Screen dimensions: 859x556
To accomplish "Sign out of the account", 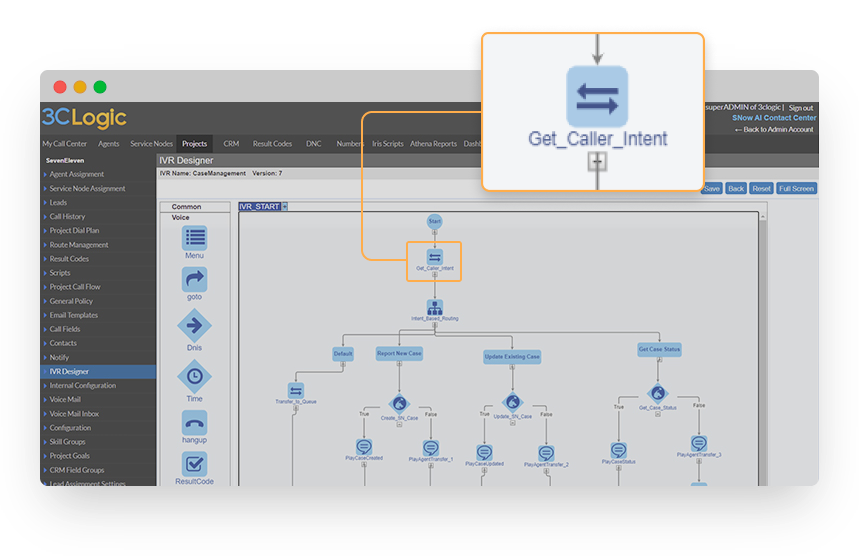I will (800, 108).
